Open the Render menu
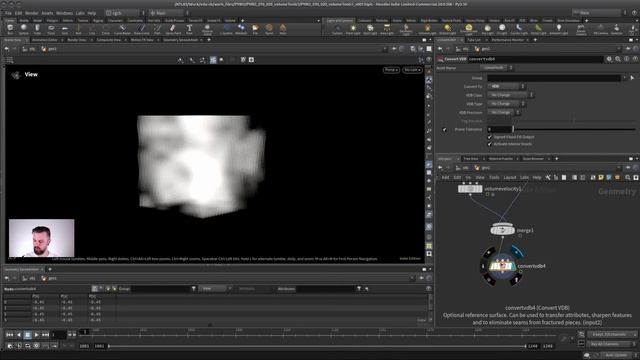 pos(32,13)
